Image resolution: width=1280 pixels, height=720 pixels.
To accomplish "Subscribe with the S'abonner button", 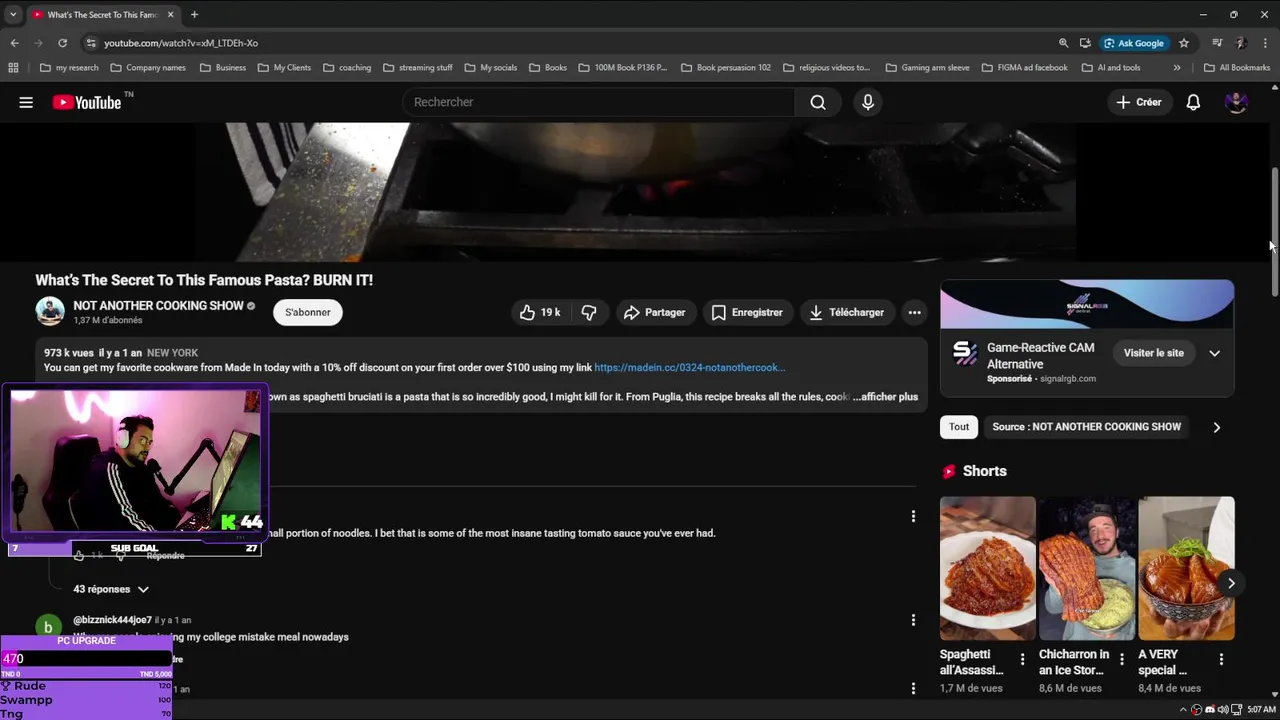I will point(307,312).
